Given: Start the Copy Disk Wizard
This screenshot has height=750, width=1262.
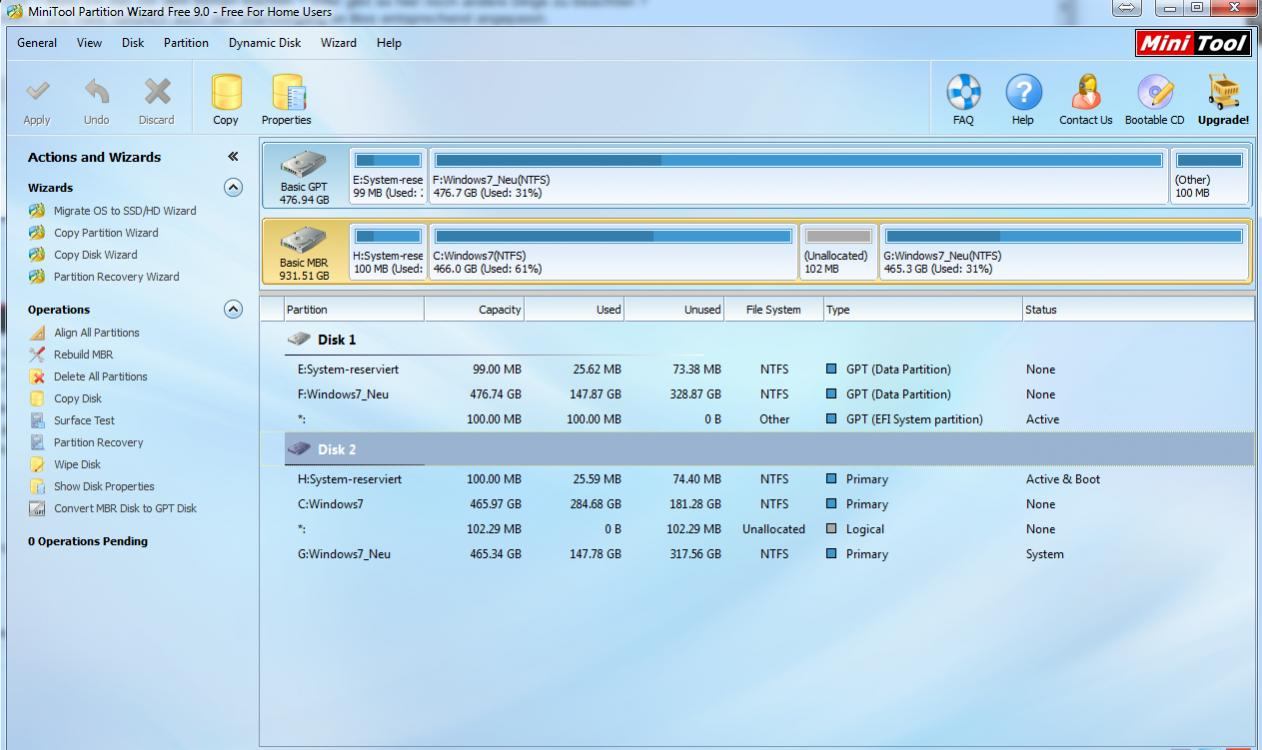Looking at the screenshot, I should [95, 255].
